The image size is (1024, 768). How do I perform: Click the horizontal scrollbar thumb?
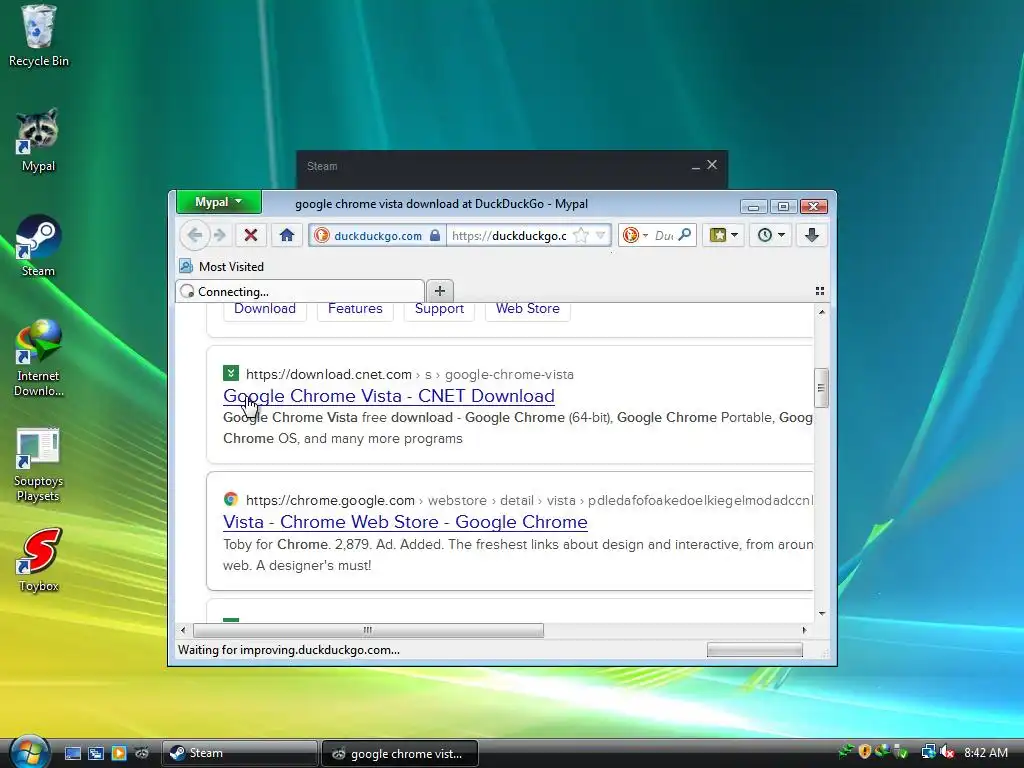(368, 630)
